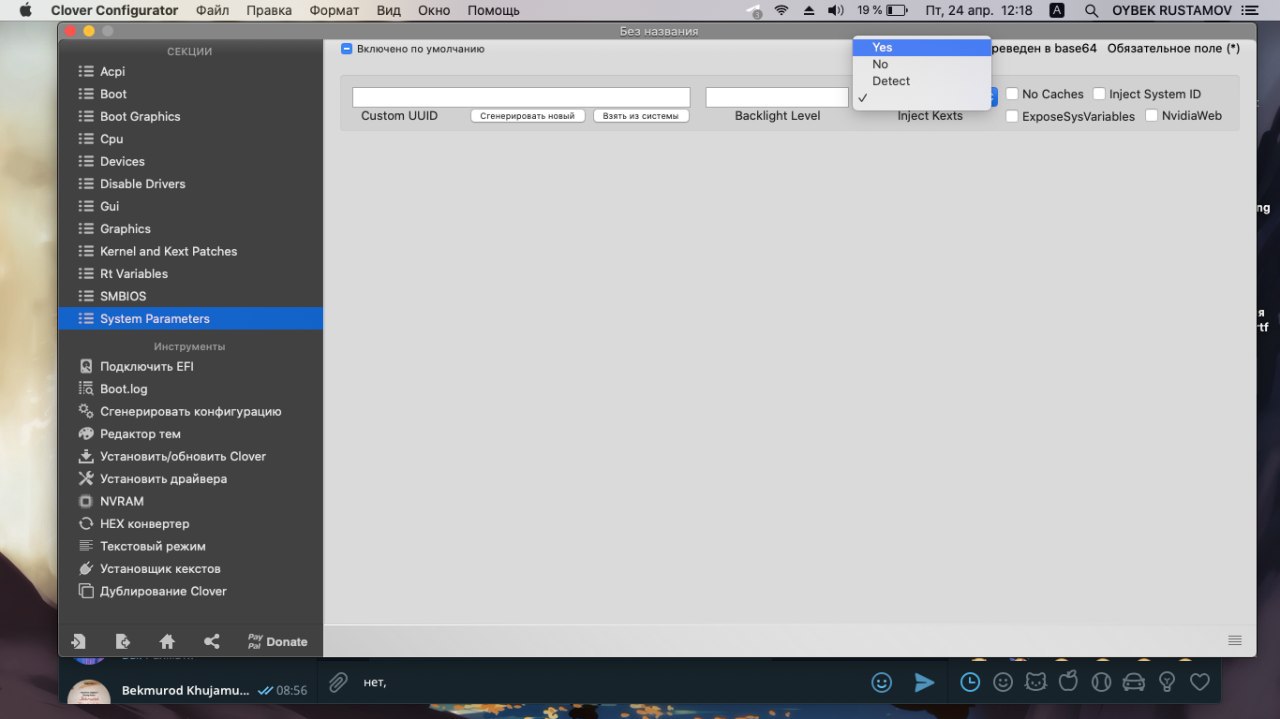Screen dimensions: 1280x719
Task: Click the Custom UUID text field
Action: pos(521,97)
